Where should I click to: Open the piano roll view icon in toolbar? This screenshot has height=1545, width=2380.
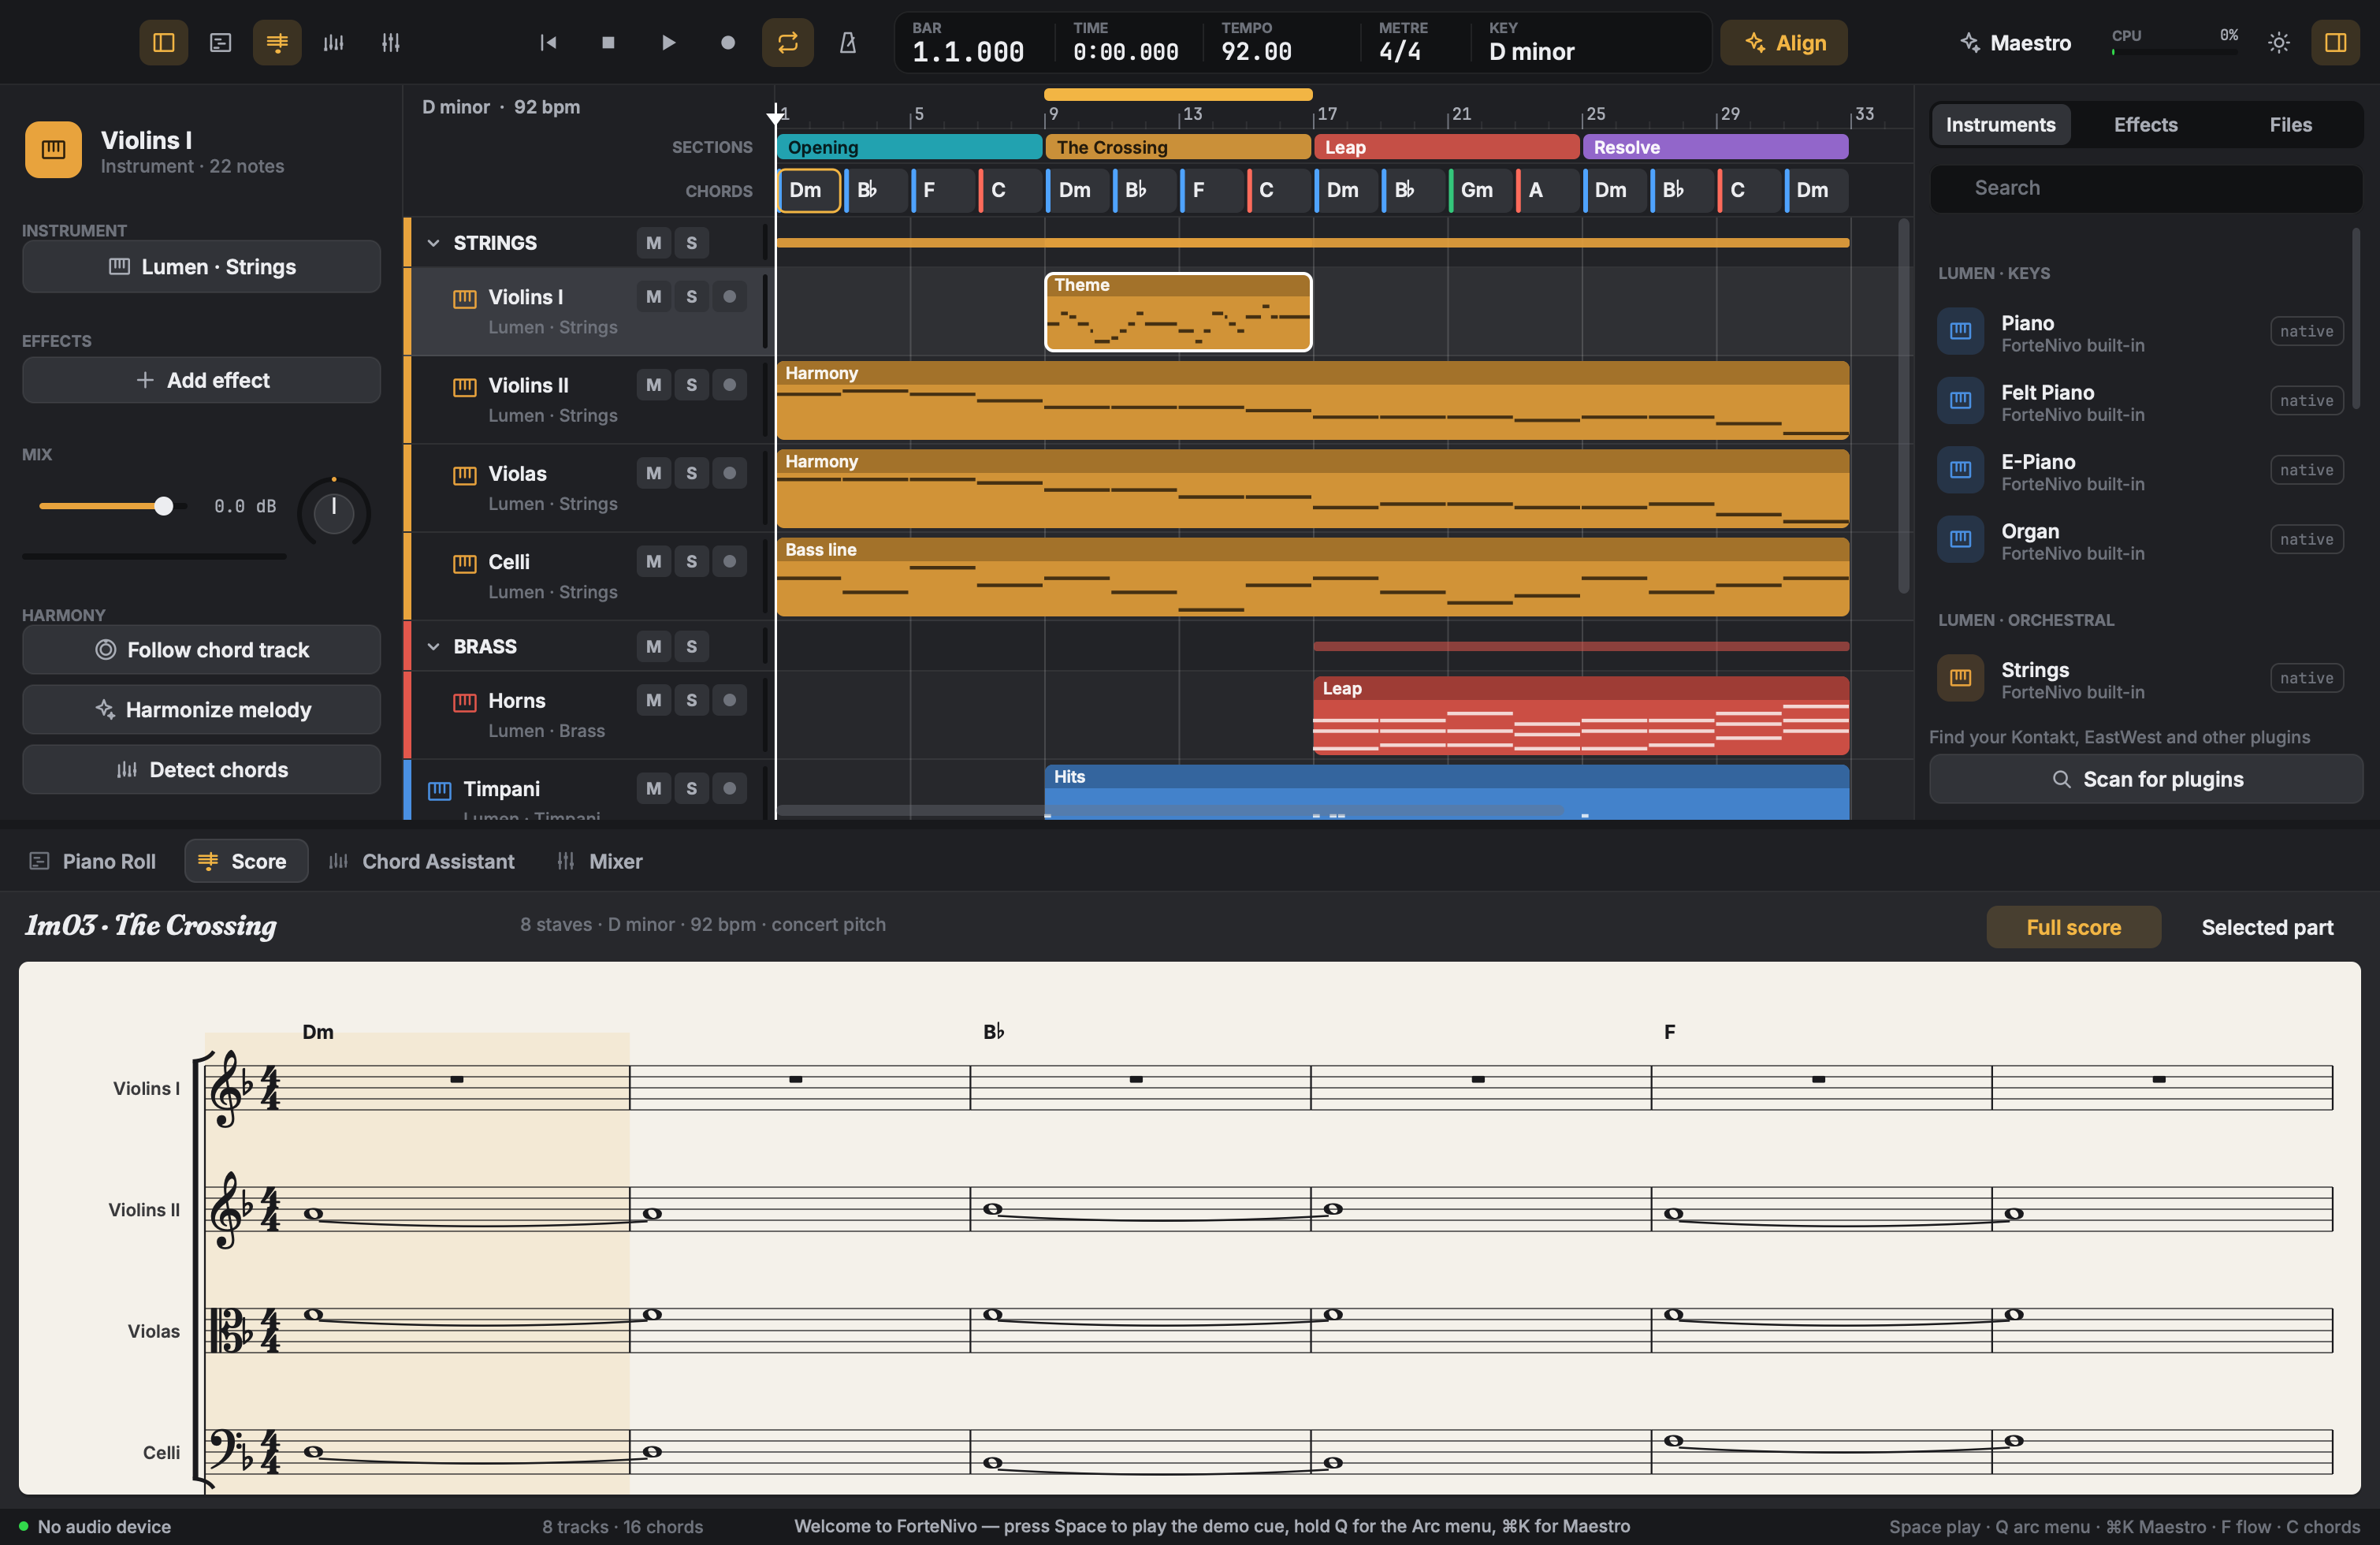pyautogui.click(x=220, y=42)
